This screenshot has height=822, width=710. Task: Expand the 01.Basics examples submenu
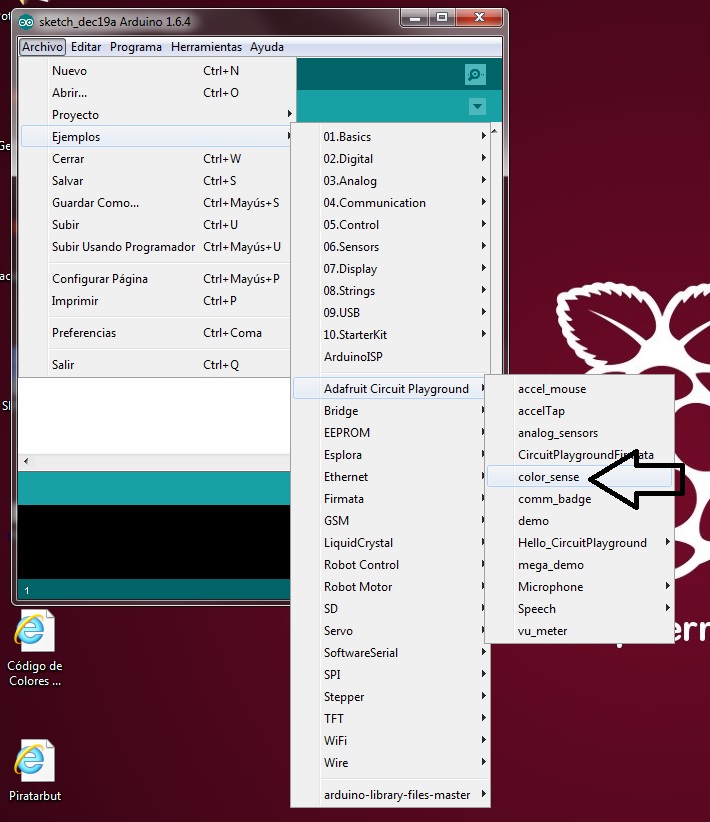(x=391, y=136)
